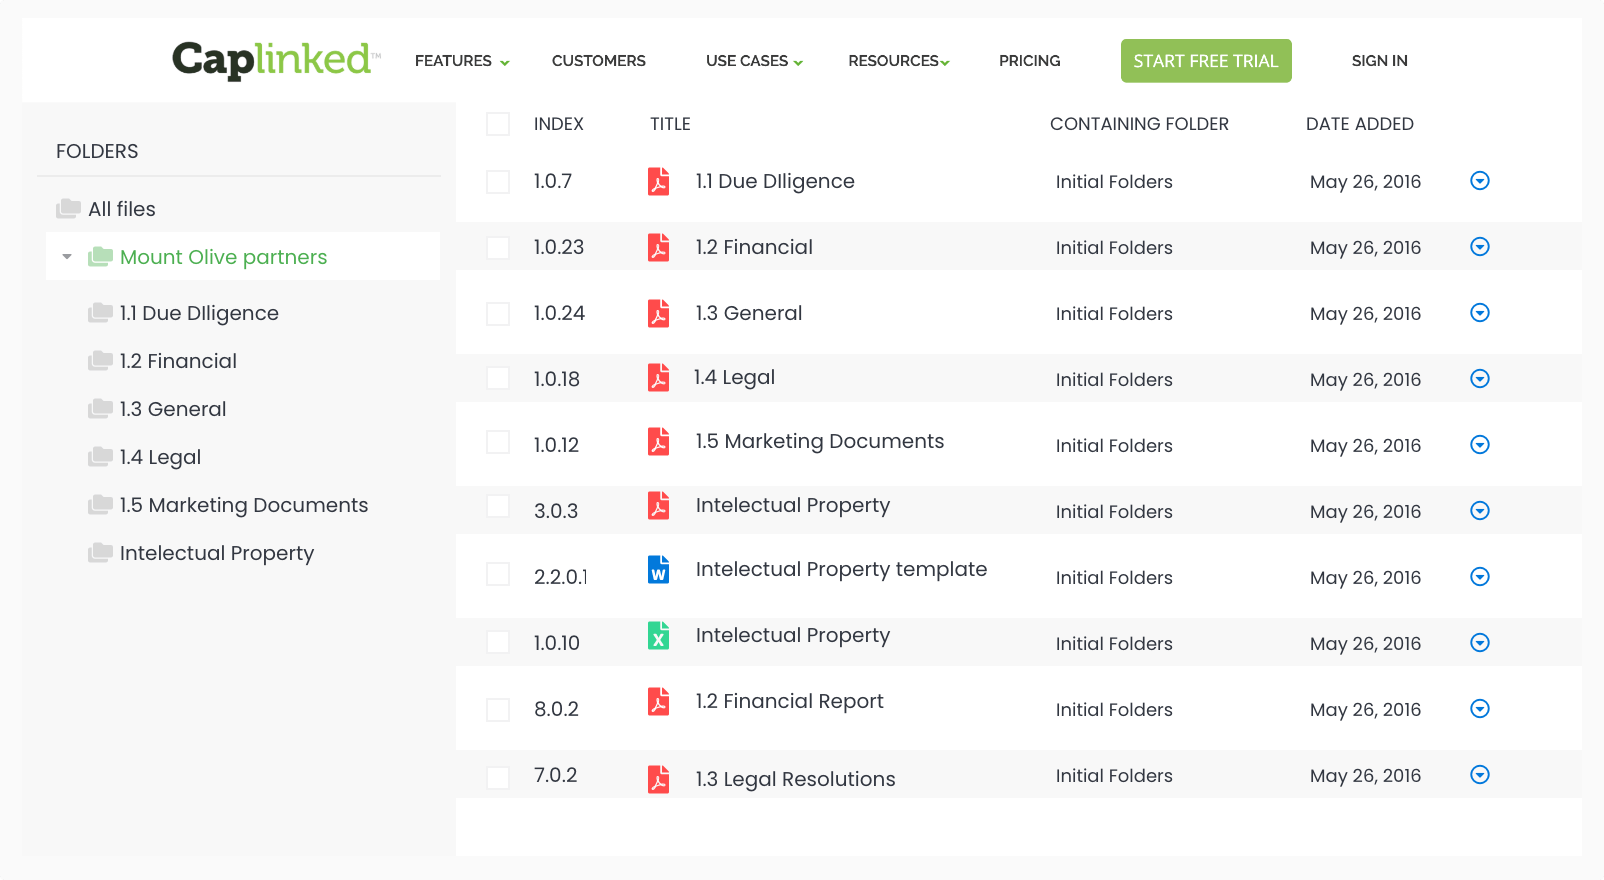
Task: Click the PDF icon for 1.1 Due Dlligence file
Action: (658, 181)
